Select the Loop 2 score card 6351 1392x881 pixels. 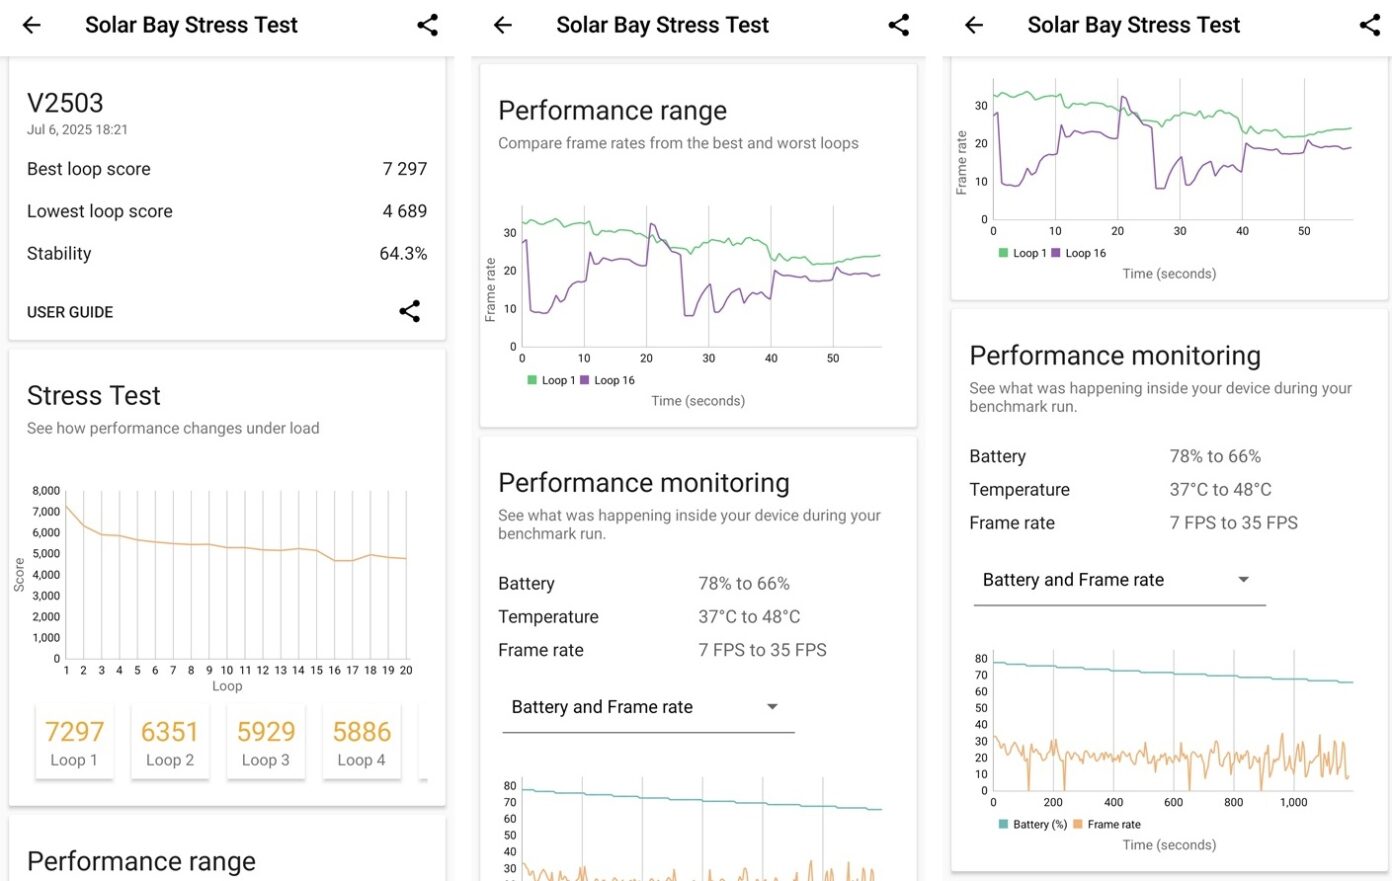170,742
